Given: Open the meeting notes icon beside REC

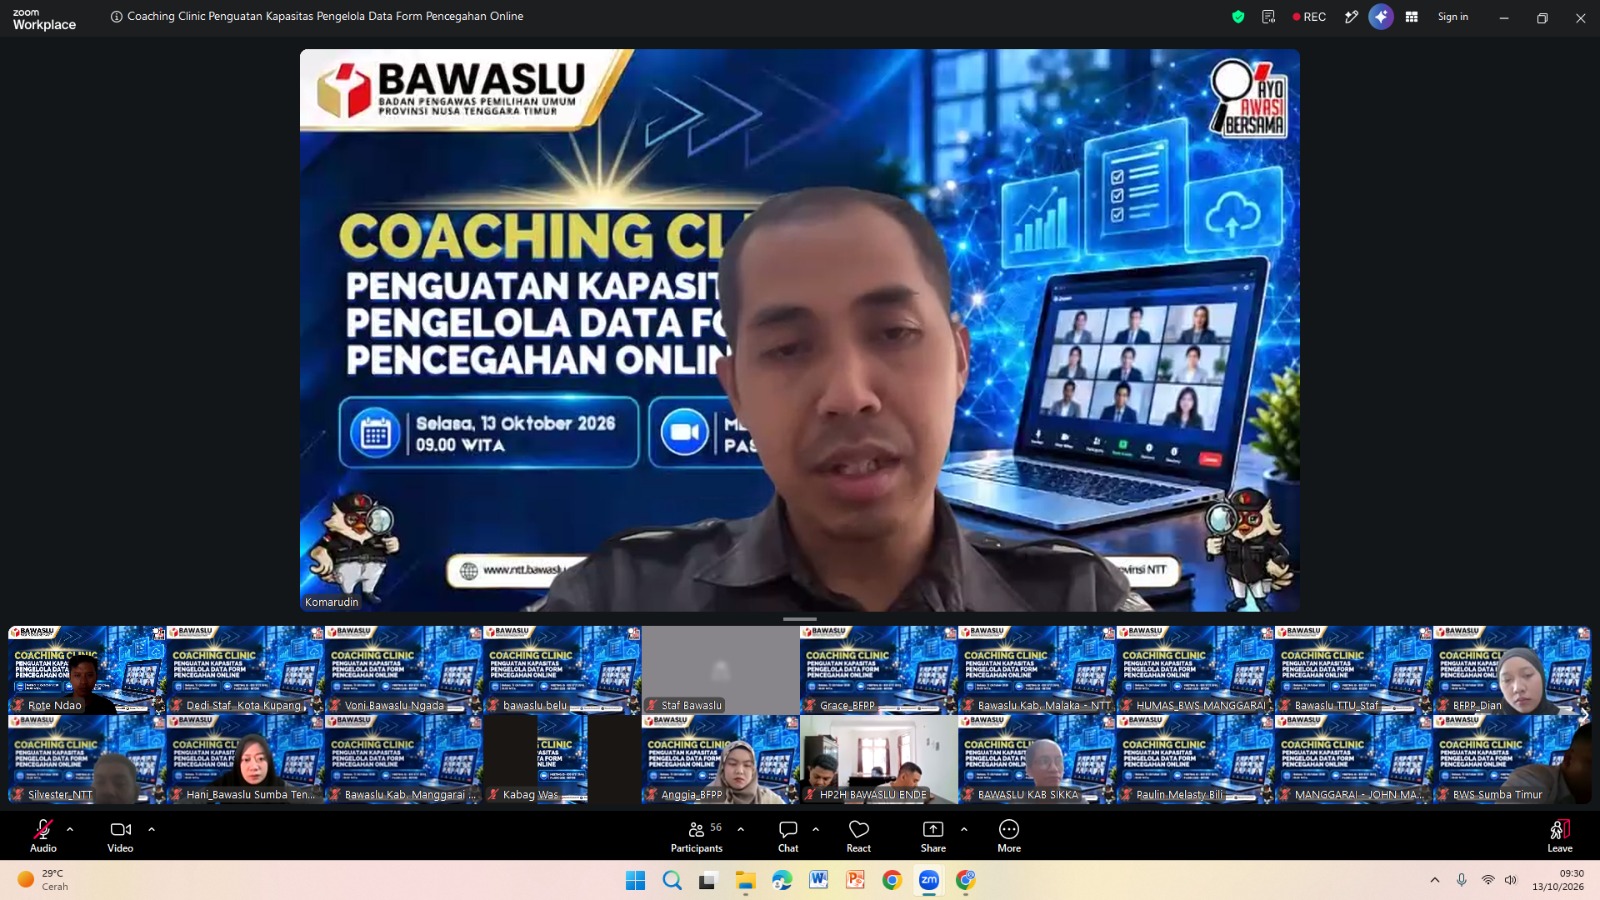Looking at the screenshot, I should pyautogui.click(x=1269, y=17).
